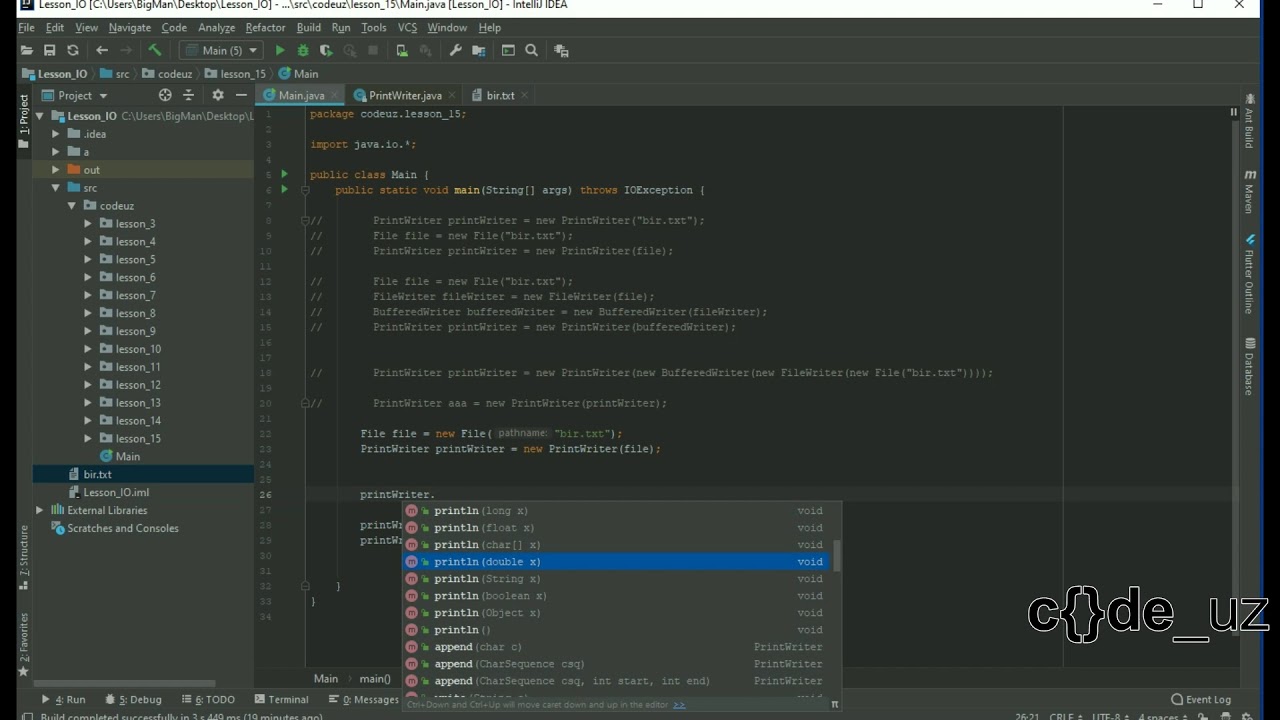The image size is (1280, 720).
Task: Collapse the codeuz package
Action: click(72, 206)
